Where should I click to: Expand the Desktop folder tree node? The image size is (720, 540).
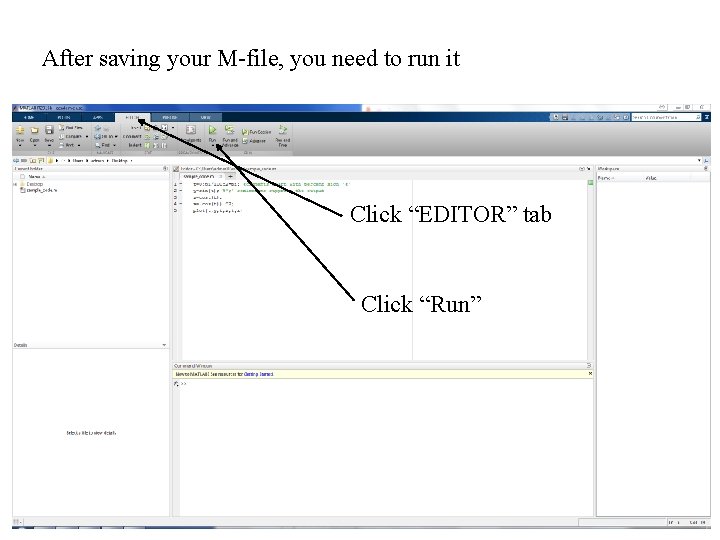click(x=15, y=184)
